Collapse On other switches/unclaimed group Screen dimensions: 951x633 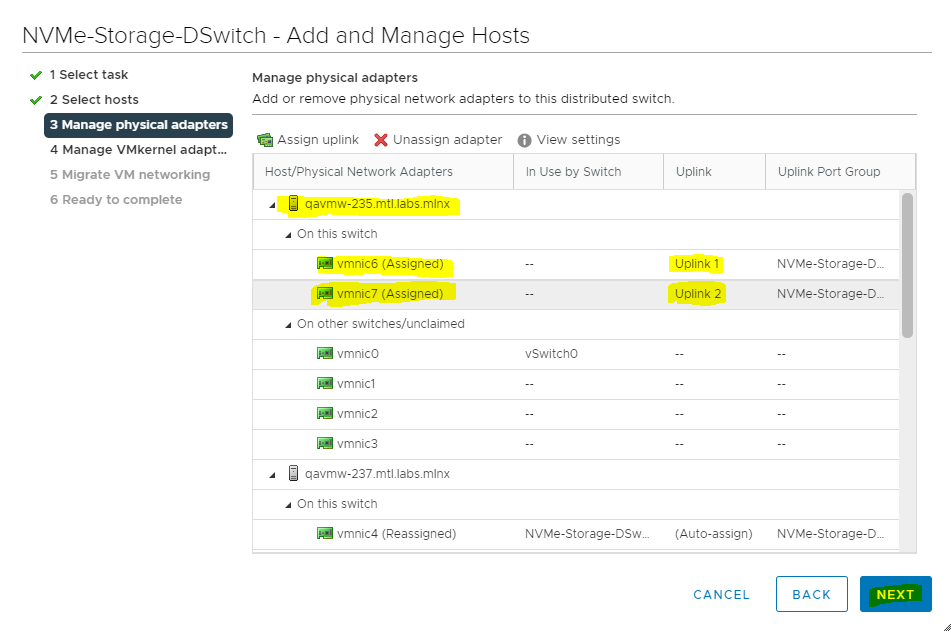coord(288,325)
